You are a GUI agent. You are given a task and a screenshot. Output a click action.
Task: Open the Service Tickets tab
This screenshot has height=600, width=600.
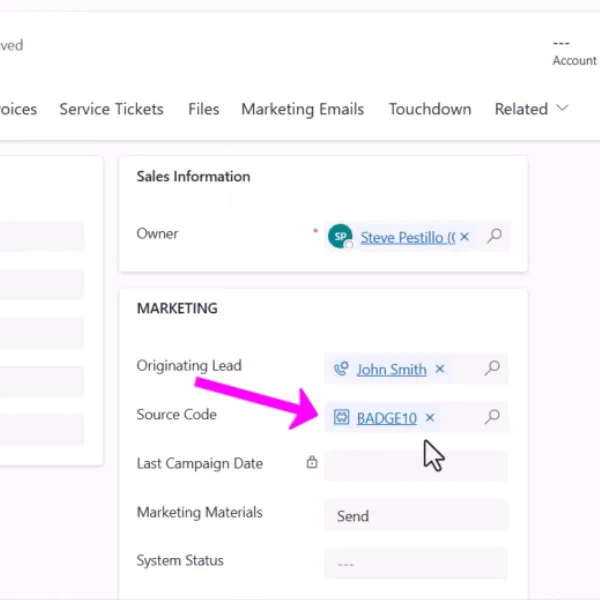[111, 109]
